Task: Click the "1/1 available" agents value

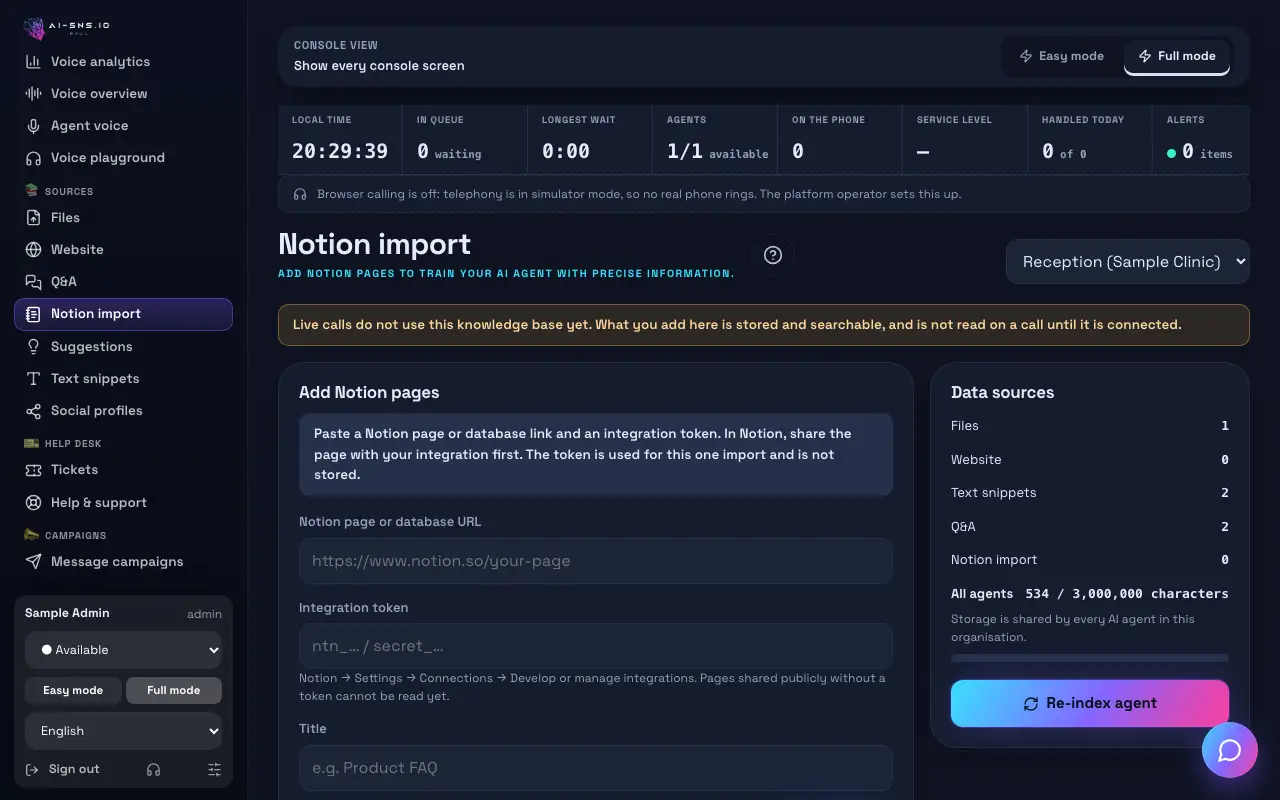Action: point(717,152)
